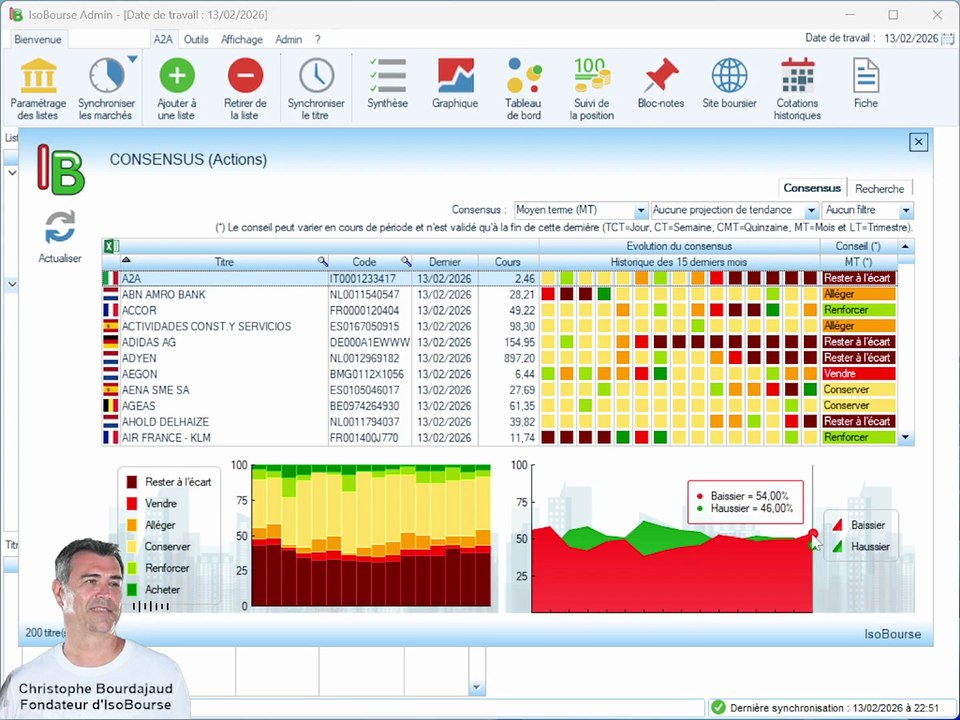
Task: Open the Fiche tool
Action: (866, 84)
